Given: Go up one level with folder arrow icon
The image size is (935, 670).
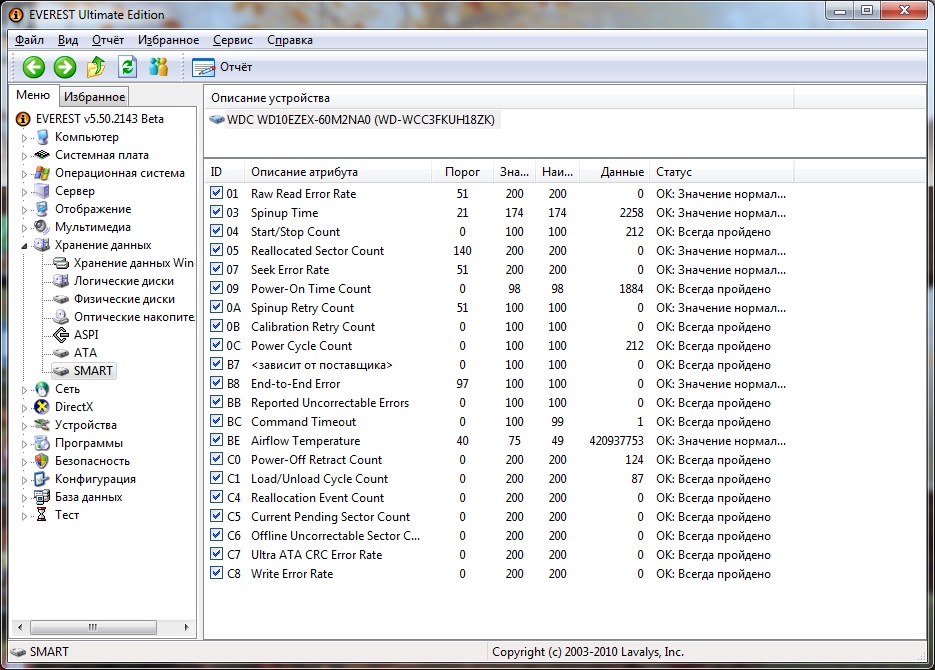Looking at the screenshot, I should click(96, 67).
